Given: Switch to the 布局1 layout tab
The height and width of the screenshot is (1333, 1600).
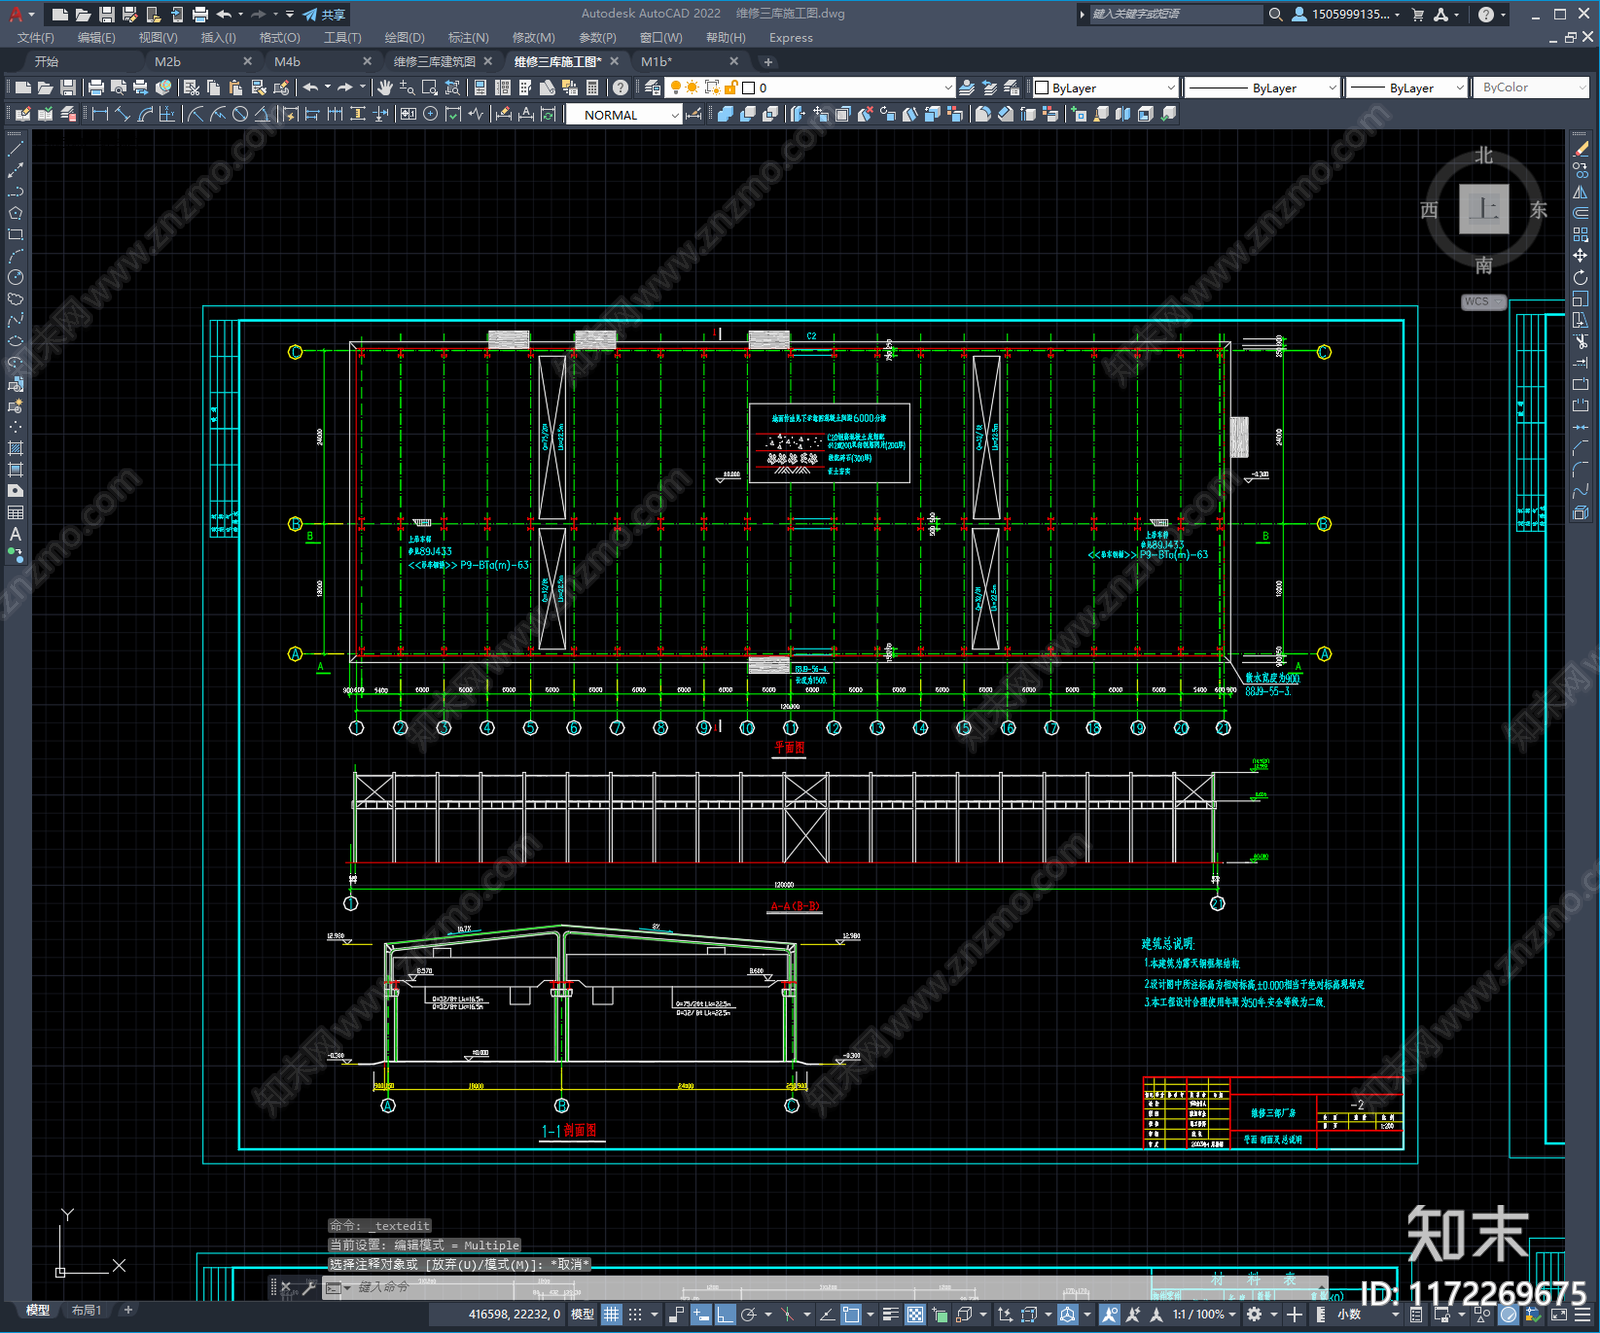Looking at the screenshot, I should 86,1311.
